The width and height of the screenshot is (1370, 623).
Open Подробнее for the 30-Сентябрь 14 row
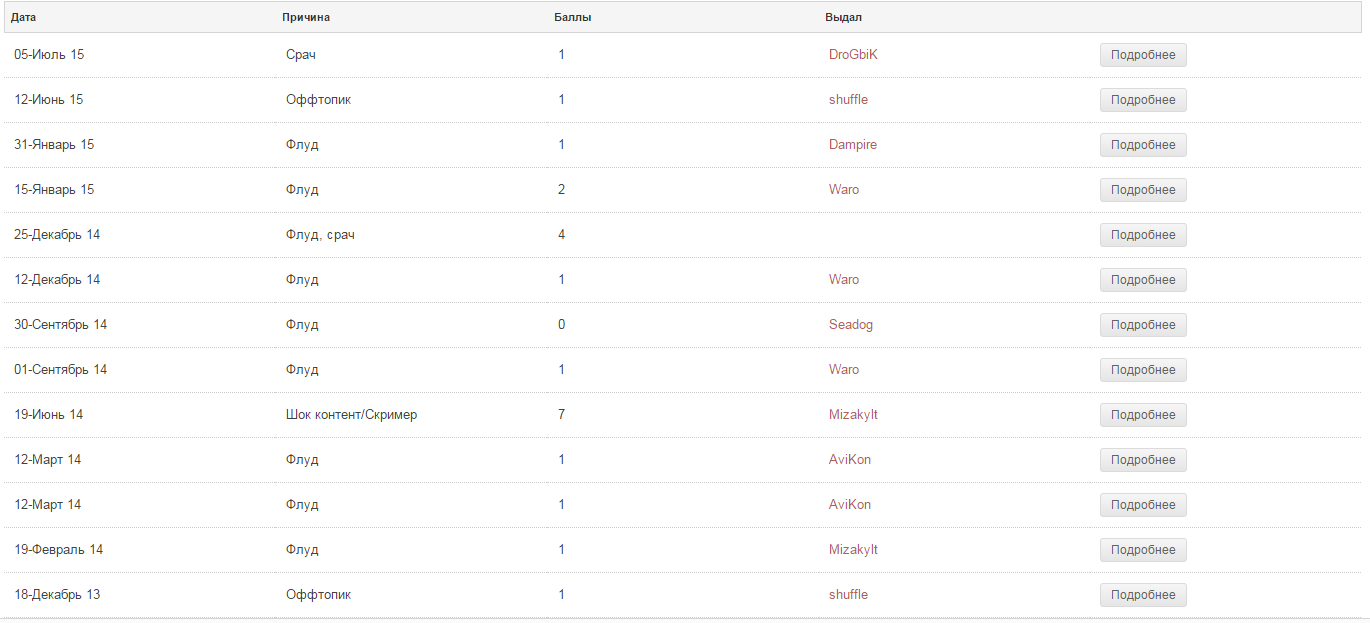(1143, 325)
